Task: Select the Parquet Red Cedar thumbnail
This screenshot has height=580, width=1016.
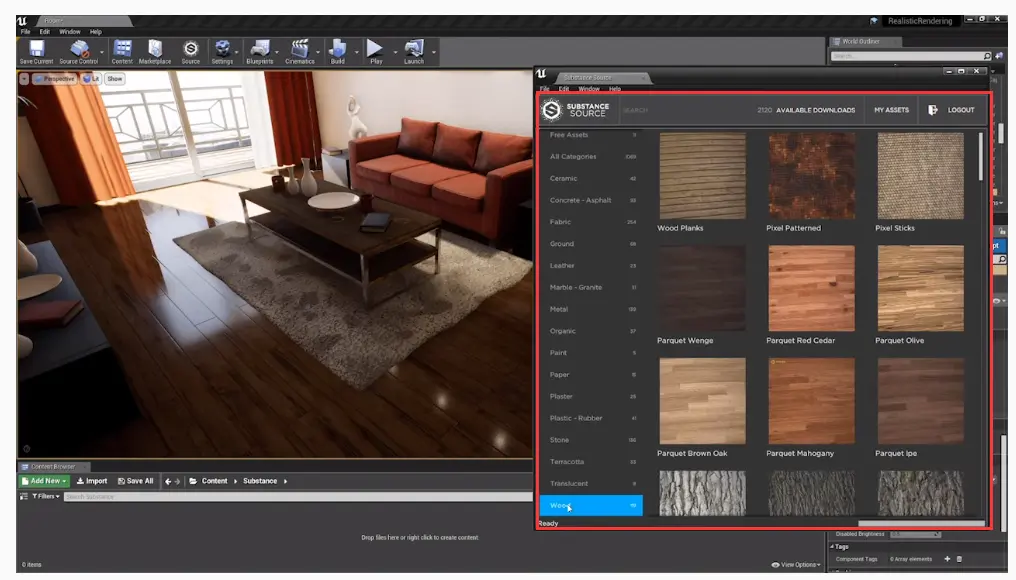Action: coord(811,288)
